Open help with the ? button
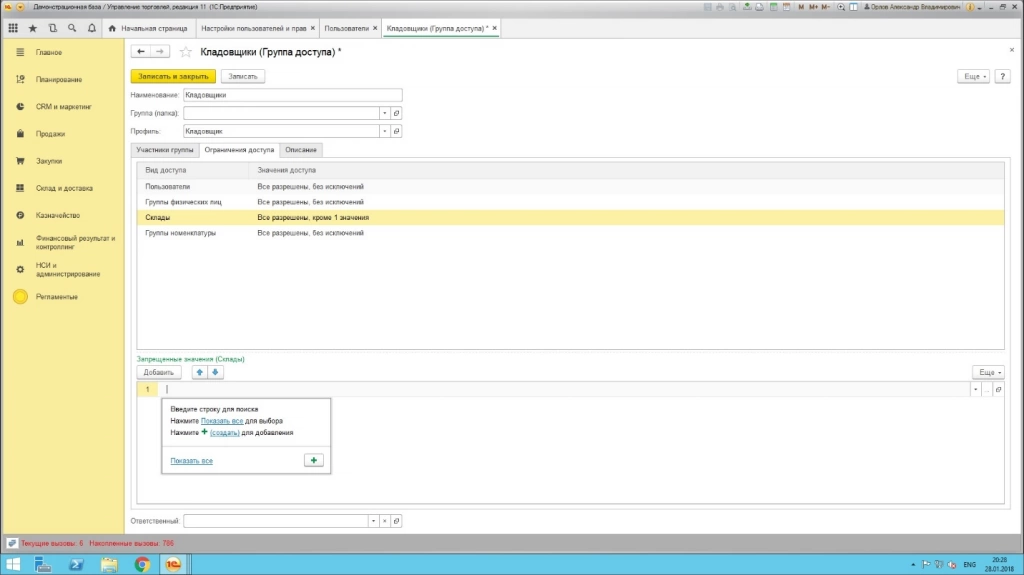 click(1002, 76)
